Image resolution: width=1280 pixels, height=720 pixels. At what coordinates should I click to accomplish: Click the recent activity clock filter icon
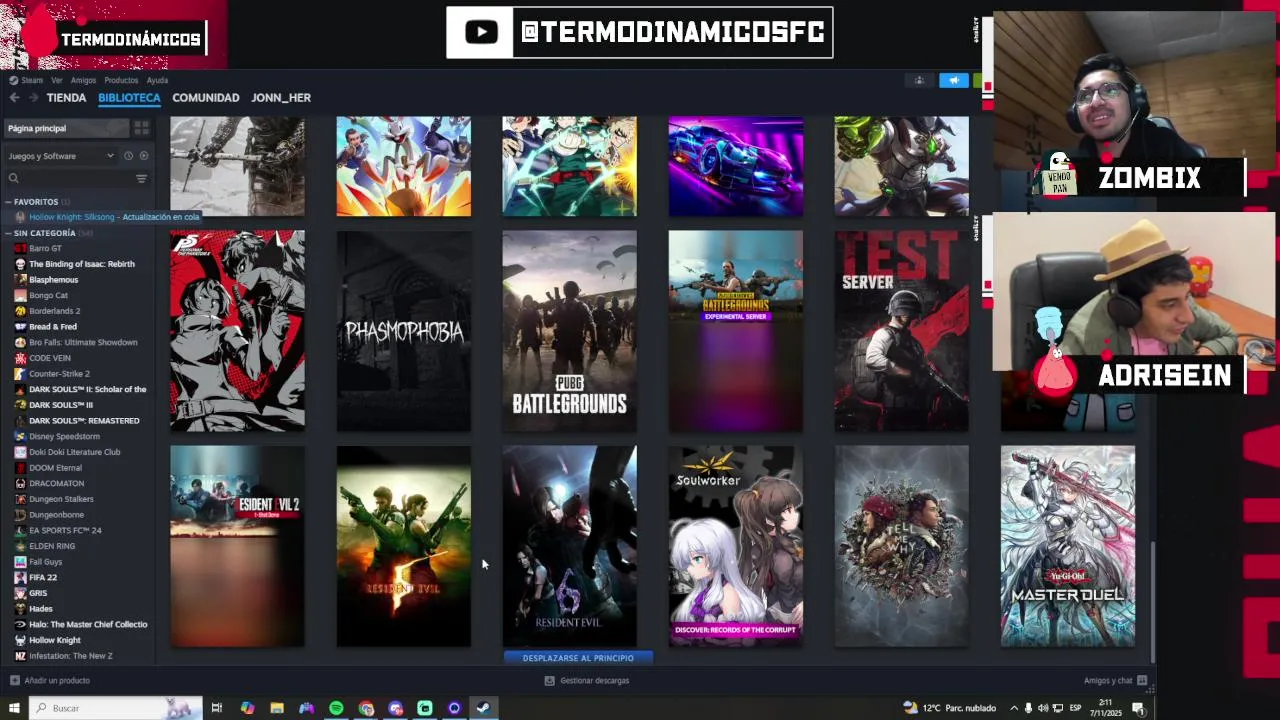tap(128, 156)
